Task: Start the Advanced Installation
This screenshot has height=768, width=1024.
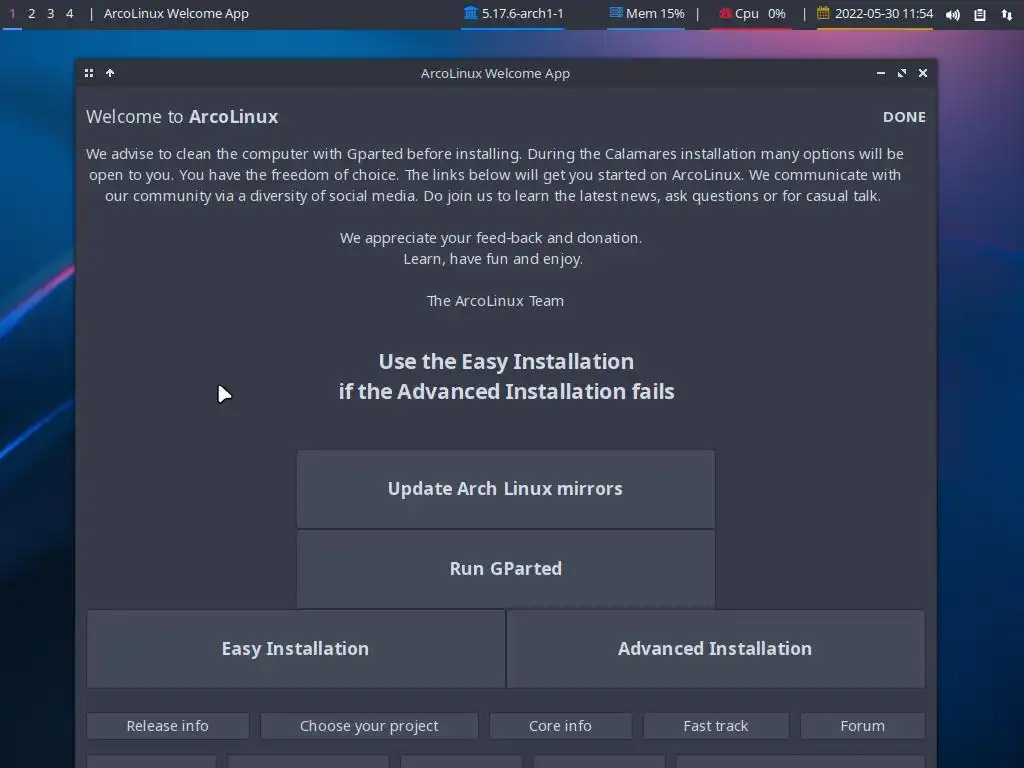Action: [716, 649]
